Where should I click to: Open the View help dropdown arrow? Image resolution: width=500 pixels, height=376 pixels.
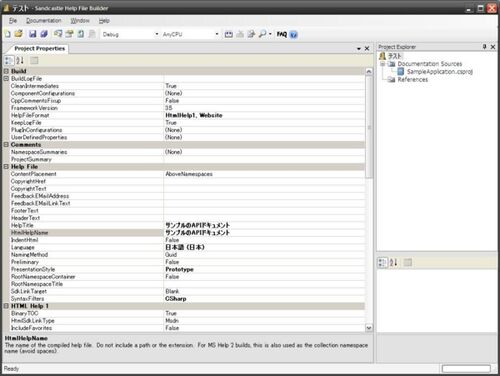270,34
